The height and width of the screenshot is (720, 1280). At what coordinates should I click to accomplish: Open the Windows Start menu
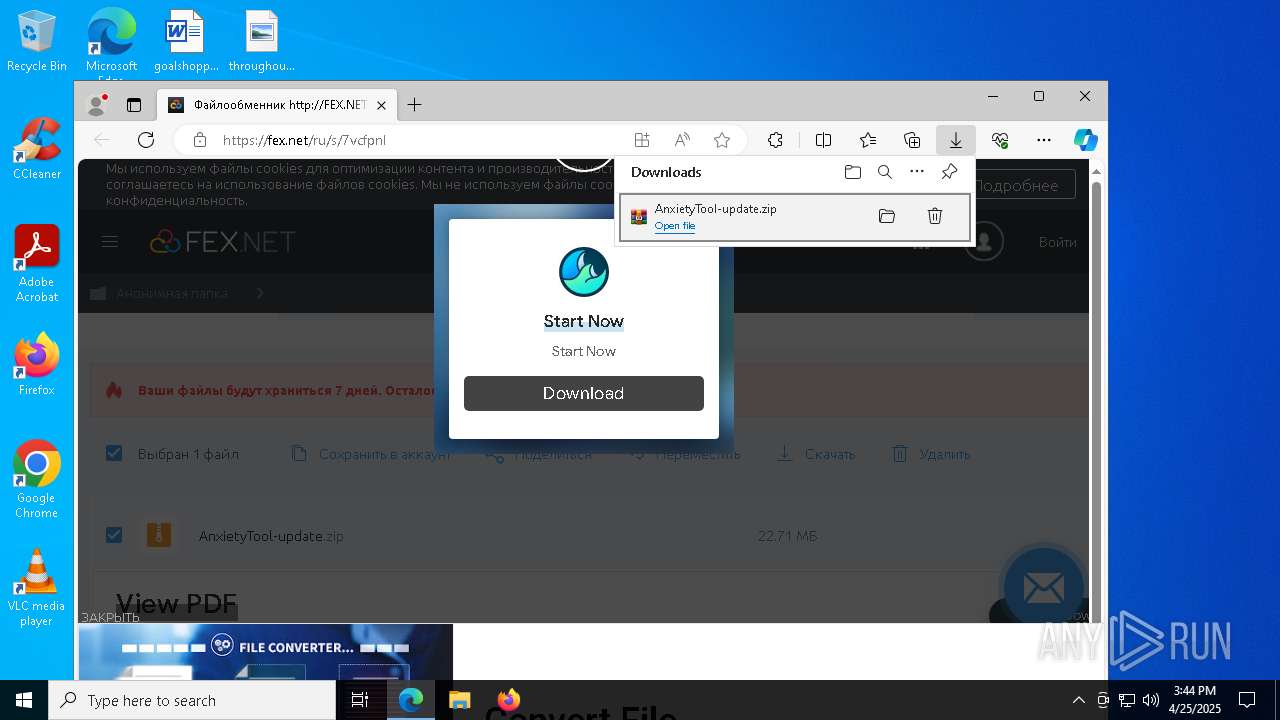(24, 700)
